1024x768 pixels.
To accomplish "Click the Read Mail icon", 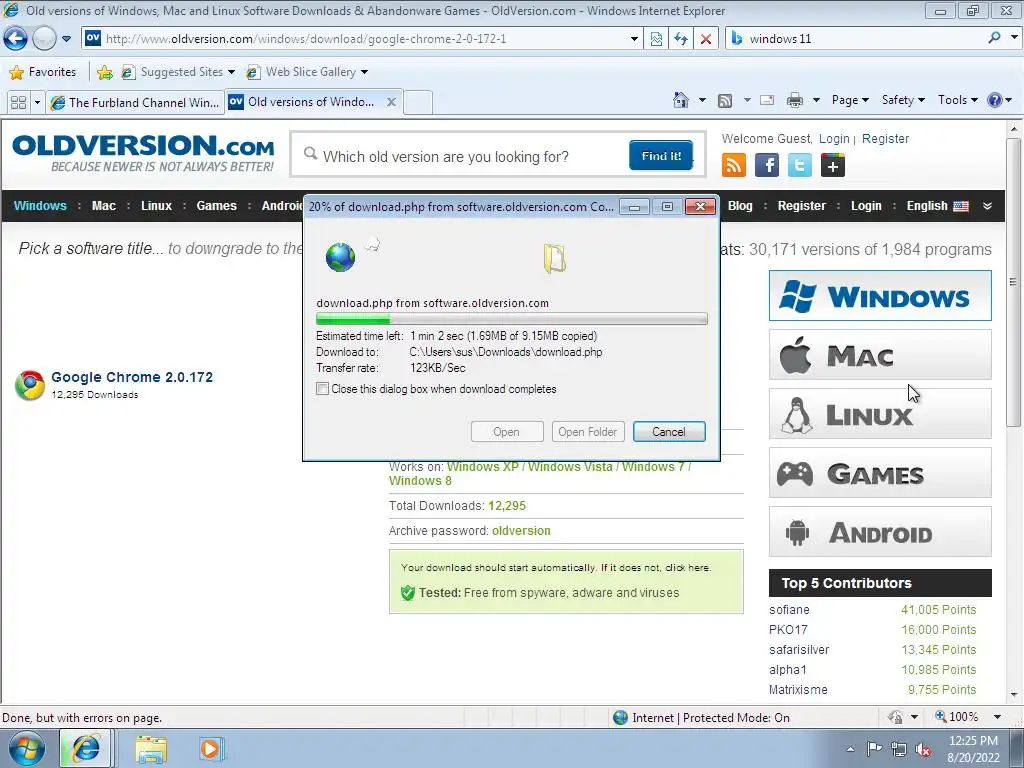I will point(767,100).
